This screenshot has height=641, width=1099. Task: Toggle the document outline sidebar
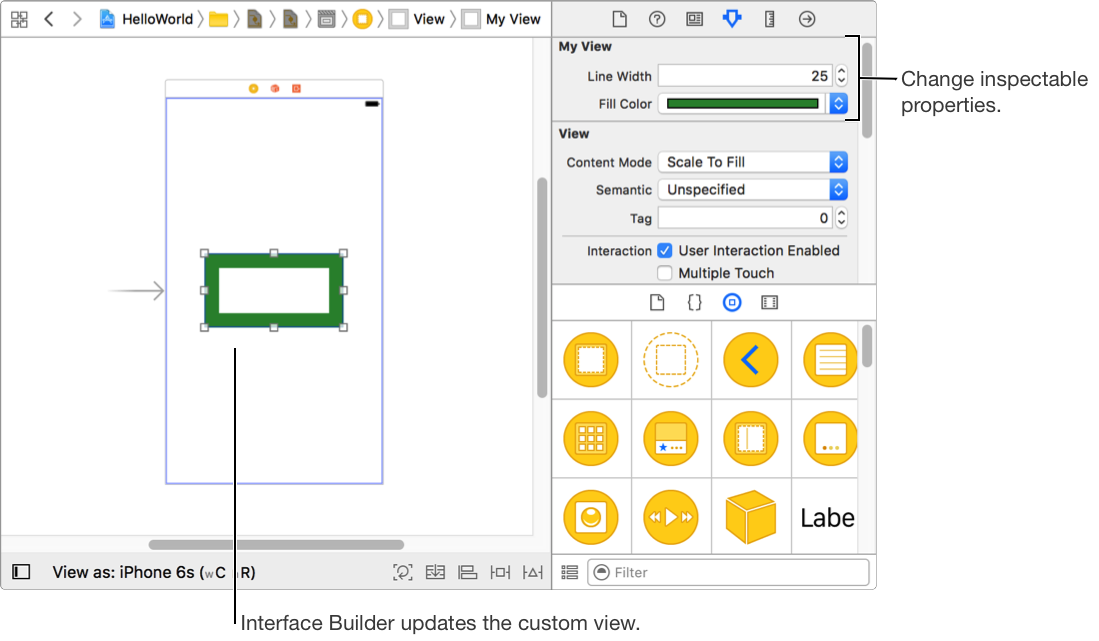21,572
